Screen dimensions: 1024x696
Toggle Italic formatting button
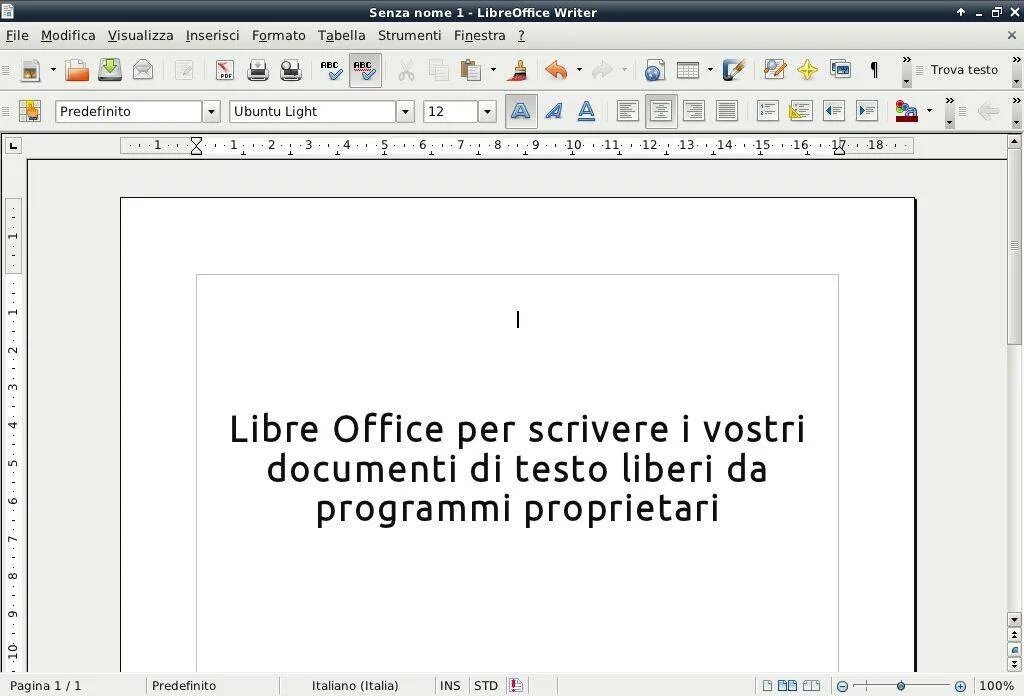pos(554,112)
